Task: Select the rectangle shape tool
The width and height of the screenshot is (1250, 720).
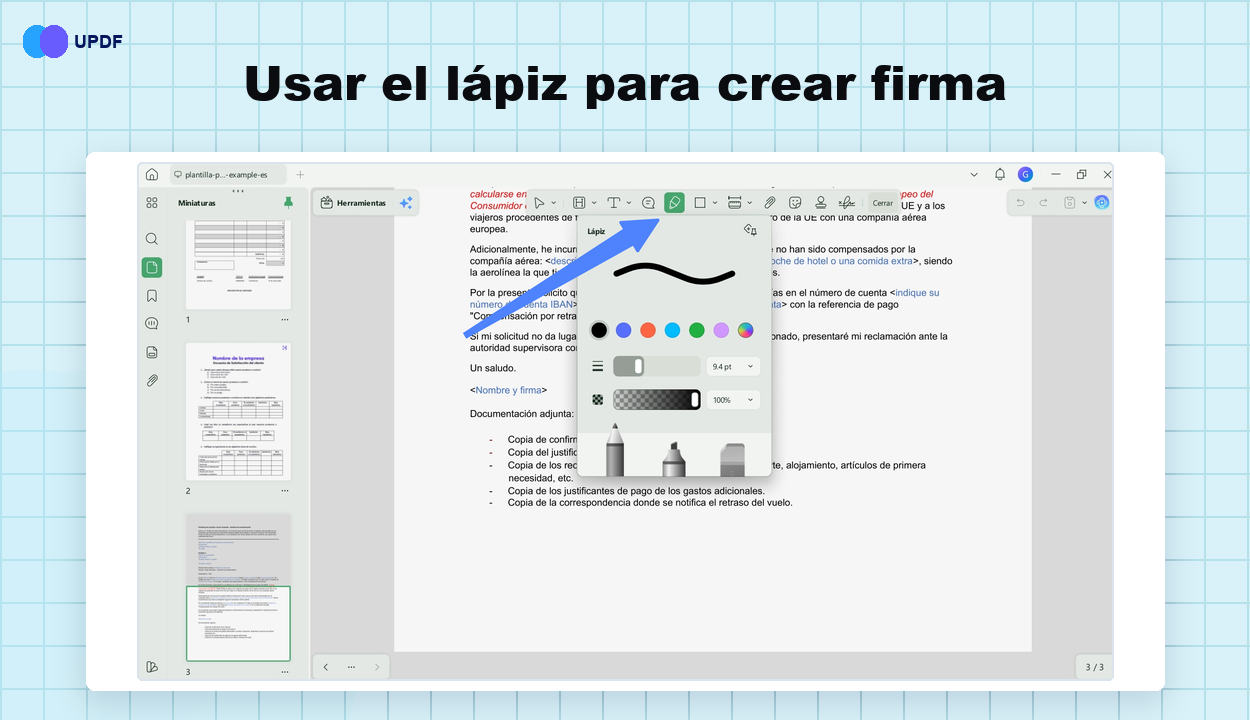Action: click(x=700, y=203)
